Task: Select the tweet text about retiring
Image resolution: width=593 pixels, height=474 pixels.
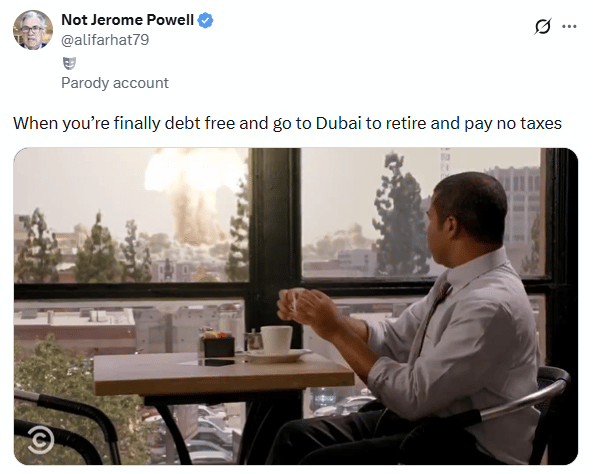Action: pyautogui.click(x=287, y=123)
